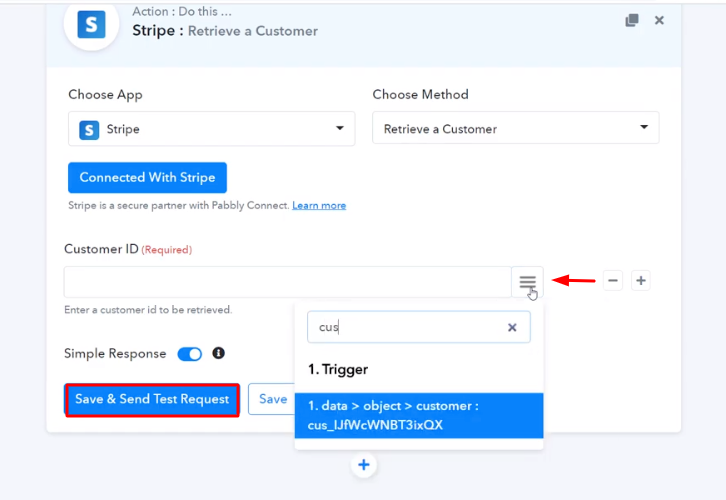Image resolution: width=726 pixels, height=500 pixels.
Task: Select the data > object > customer mapping option
Action: (x=419, y=415)
